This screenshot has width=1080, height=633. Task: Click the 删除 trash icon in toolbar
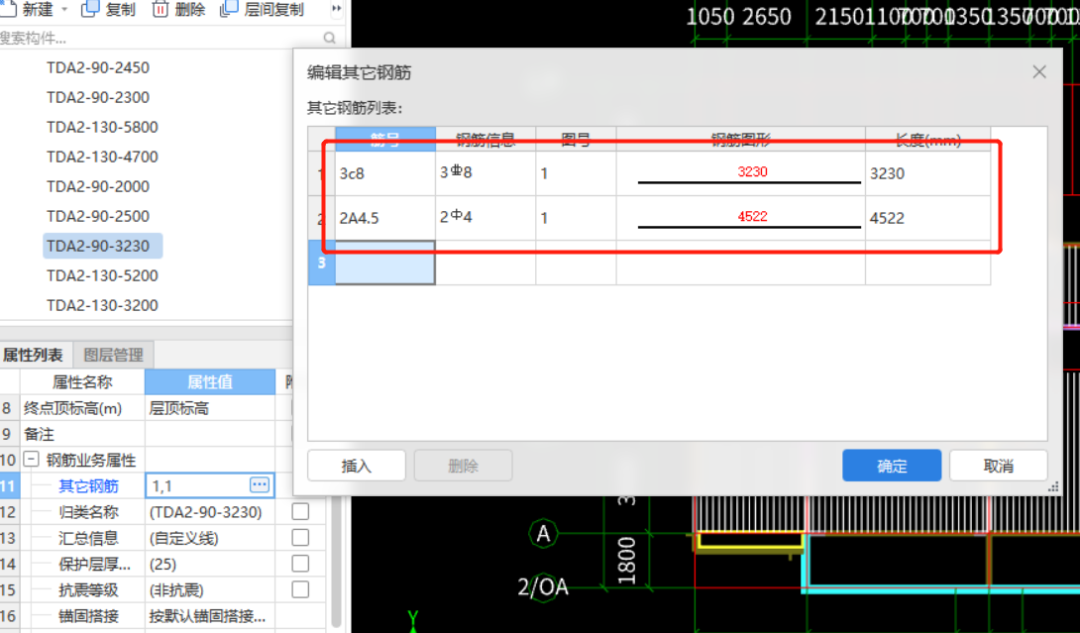[x=160, y=9]
